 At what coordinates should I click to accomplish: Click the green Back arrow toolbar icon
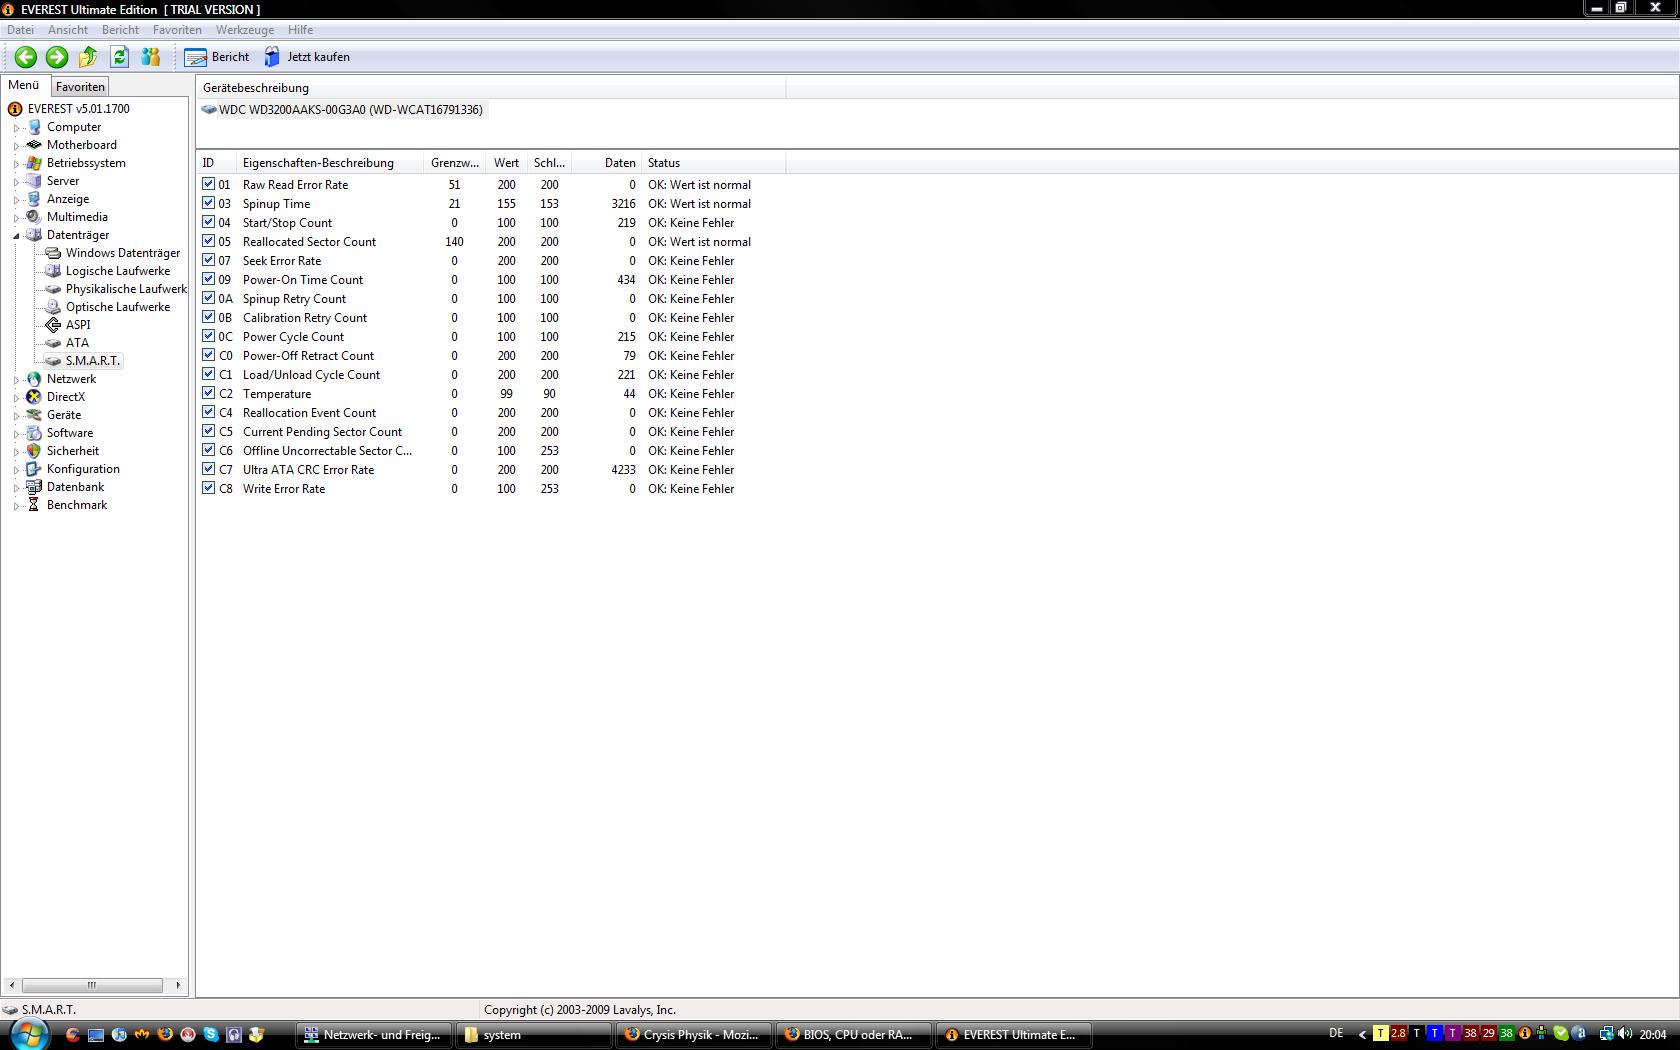[26, 57]
